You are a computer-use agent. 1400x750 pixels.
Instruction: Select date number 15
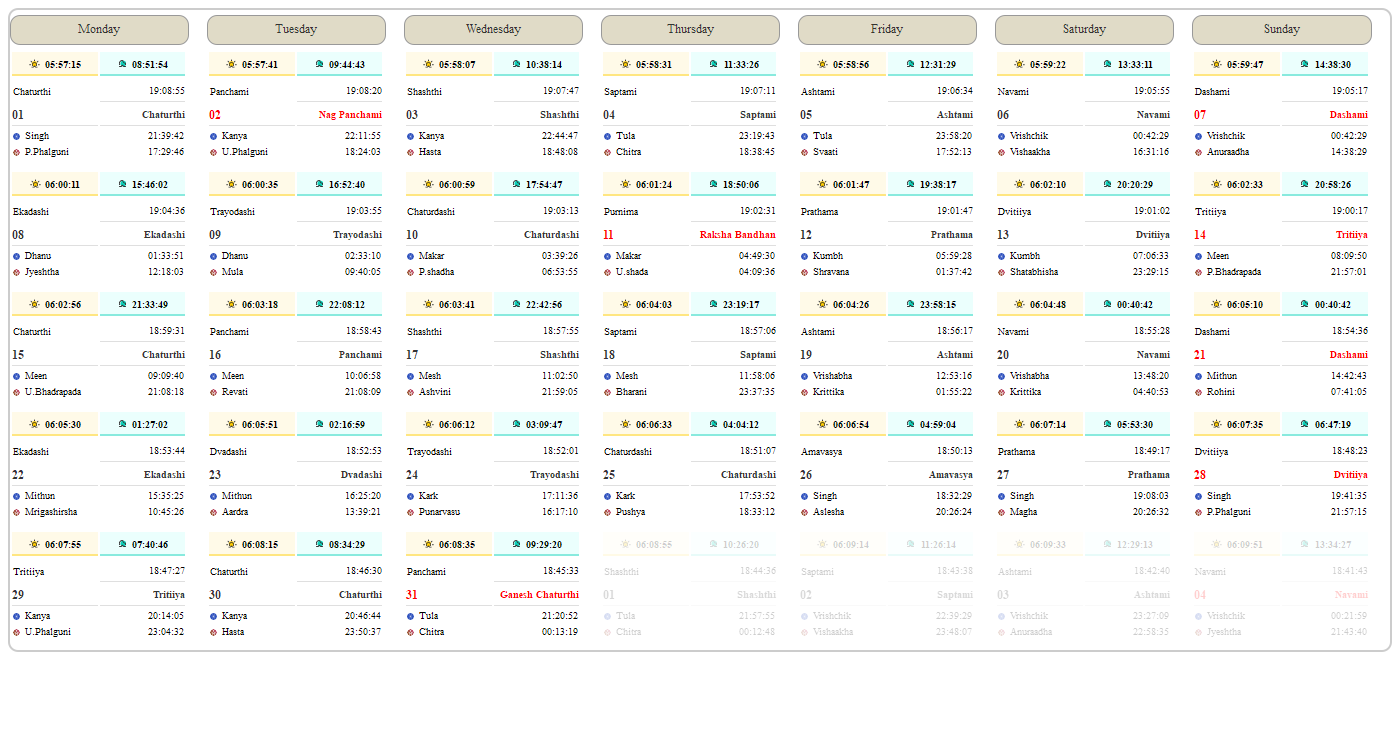click(18, 355)
